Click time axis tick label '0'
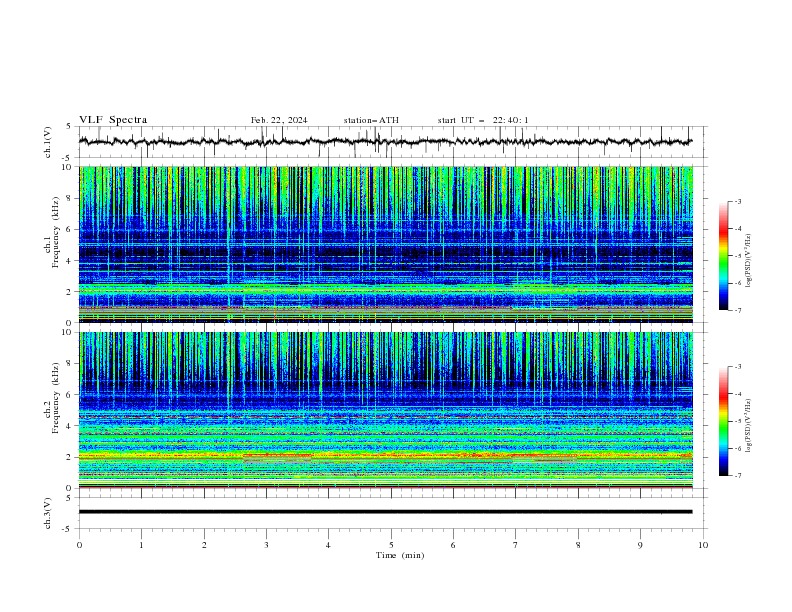 79,545
